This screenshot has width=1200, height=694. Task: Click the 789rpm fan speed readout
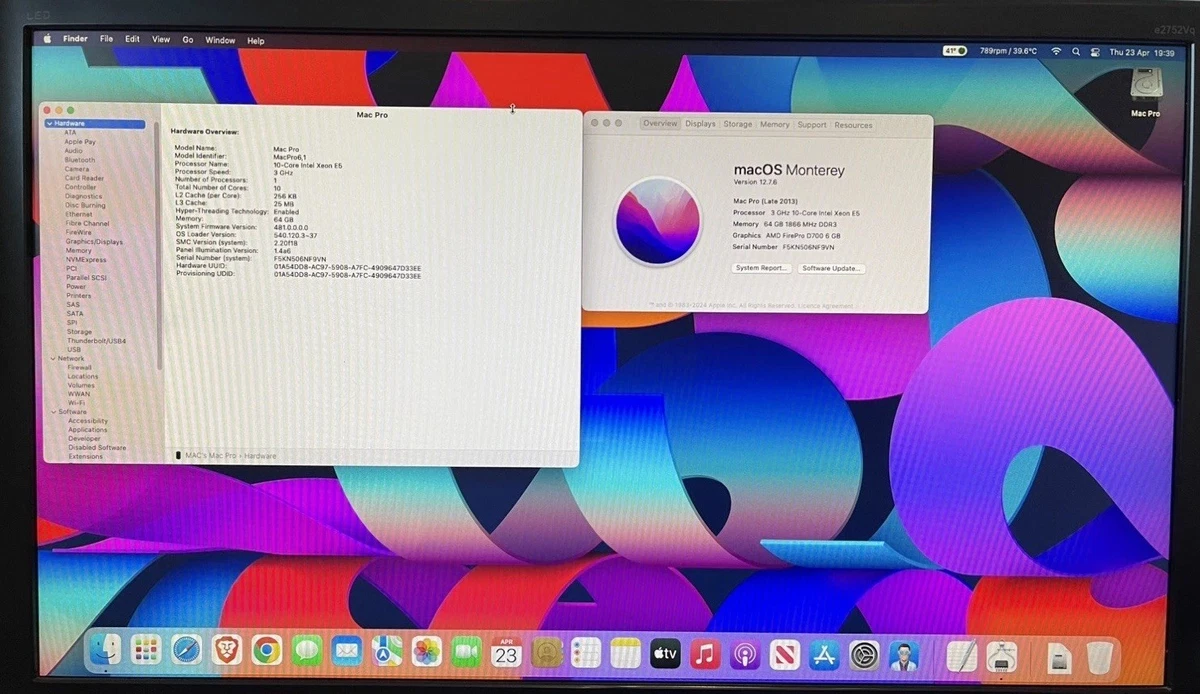coord(1008,50)
